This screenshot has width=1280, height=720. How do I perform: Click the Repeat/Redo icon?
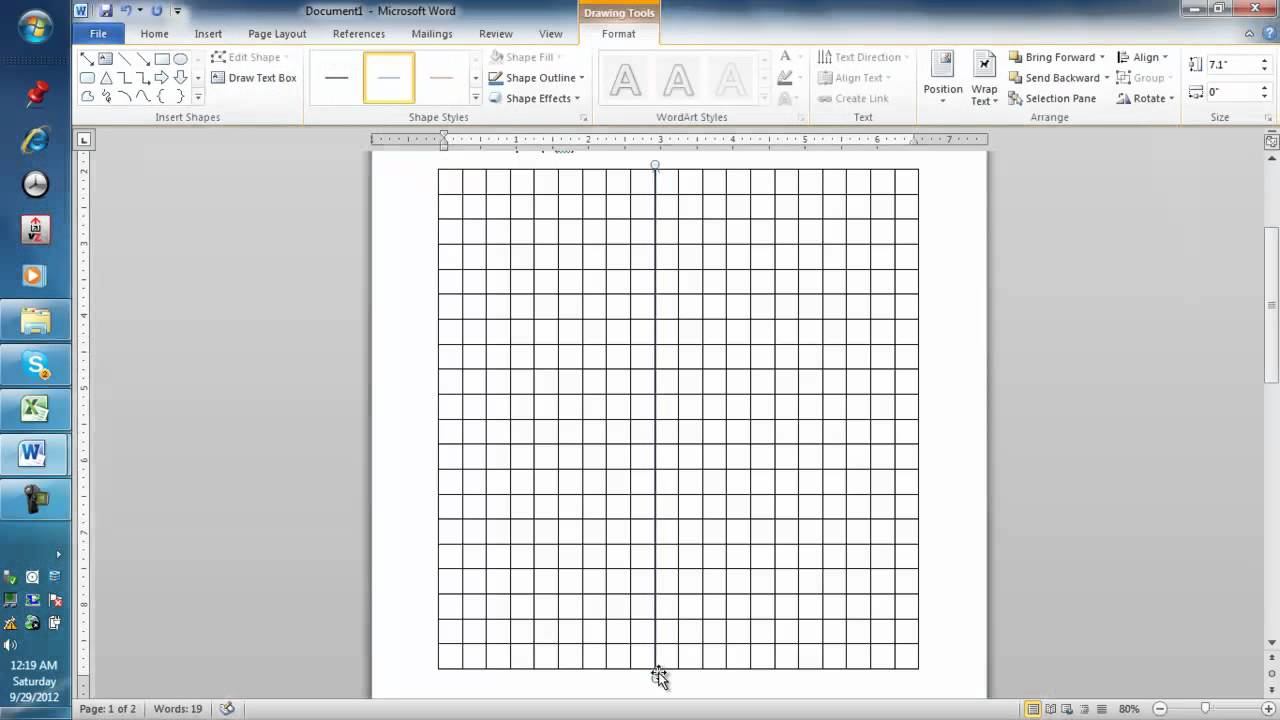click(x=157, y=11)
